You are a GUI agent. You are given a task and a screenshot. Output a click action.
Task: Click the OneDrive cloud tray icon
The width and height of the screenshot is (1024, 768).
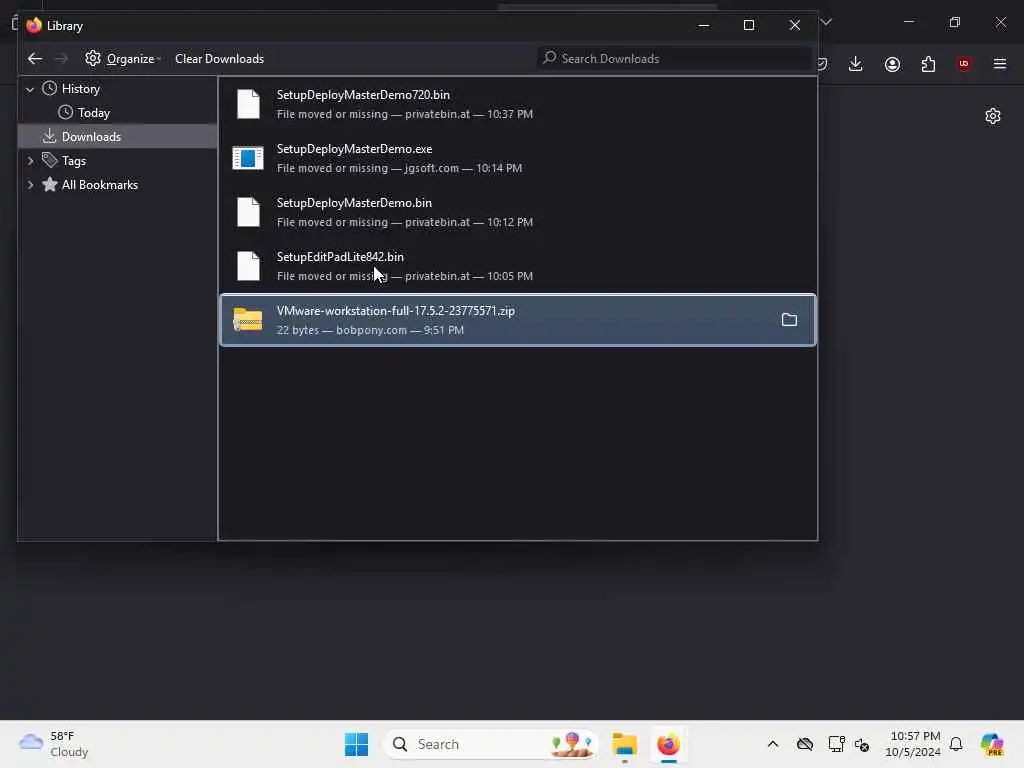pyautogui.click(x=805, y=744)
